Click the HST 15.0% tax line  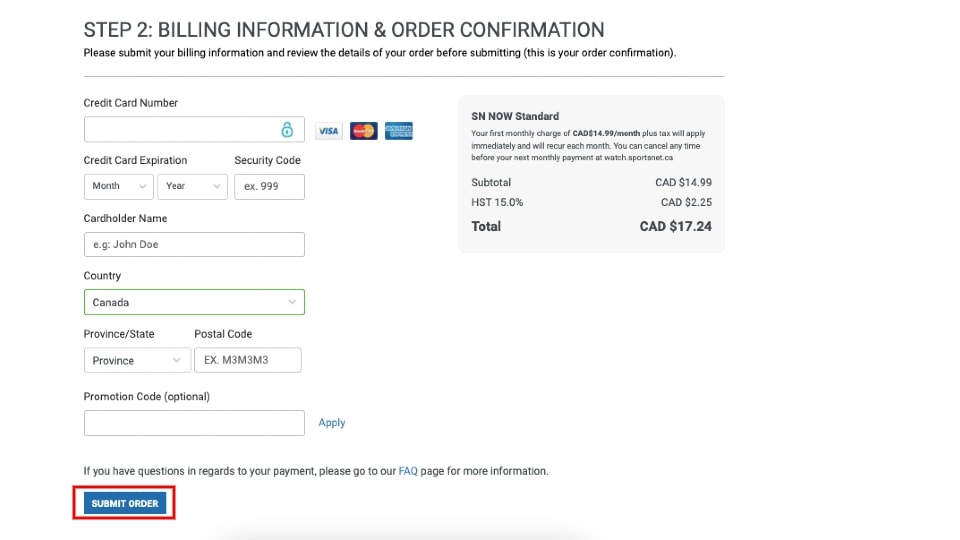[x=497, y=203]
